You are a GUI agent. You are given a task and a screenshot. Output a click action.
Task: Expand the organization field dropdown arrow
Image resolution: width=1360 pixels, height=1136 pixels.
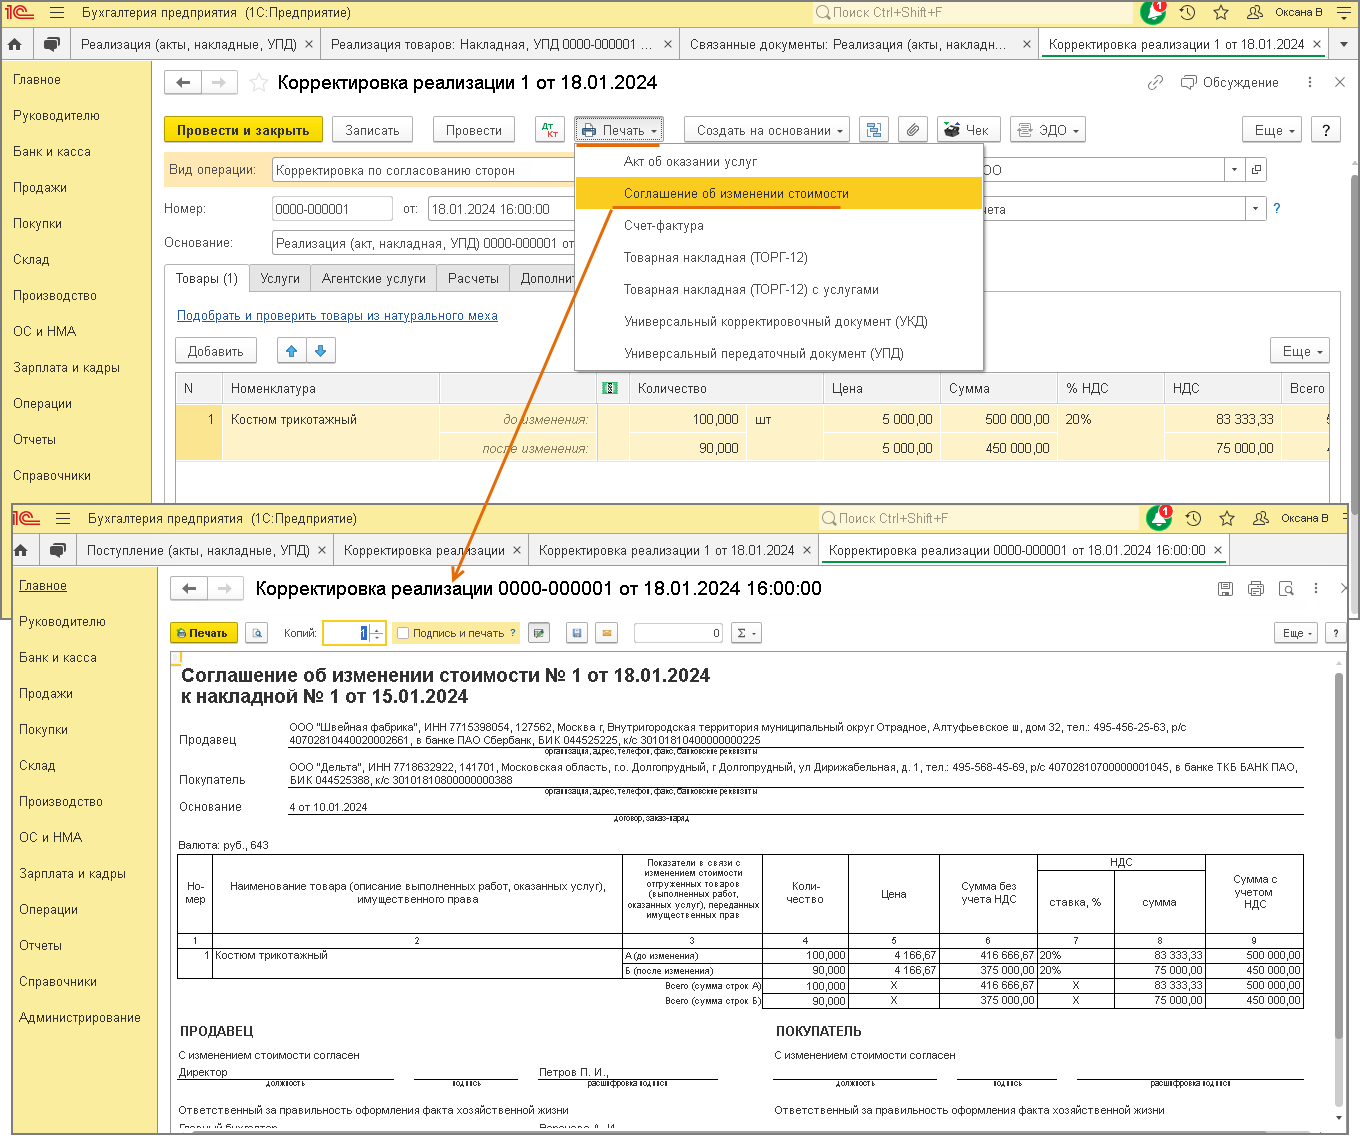tap(1235, 170)
